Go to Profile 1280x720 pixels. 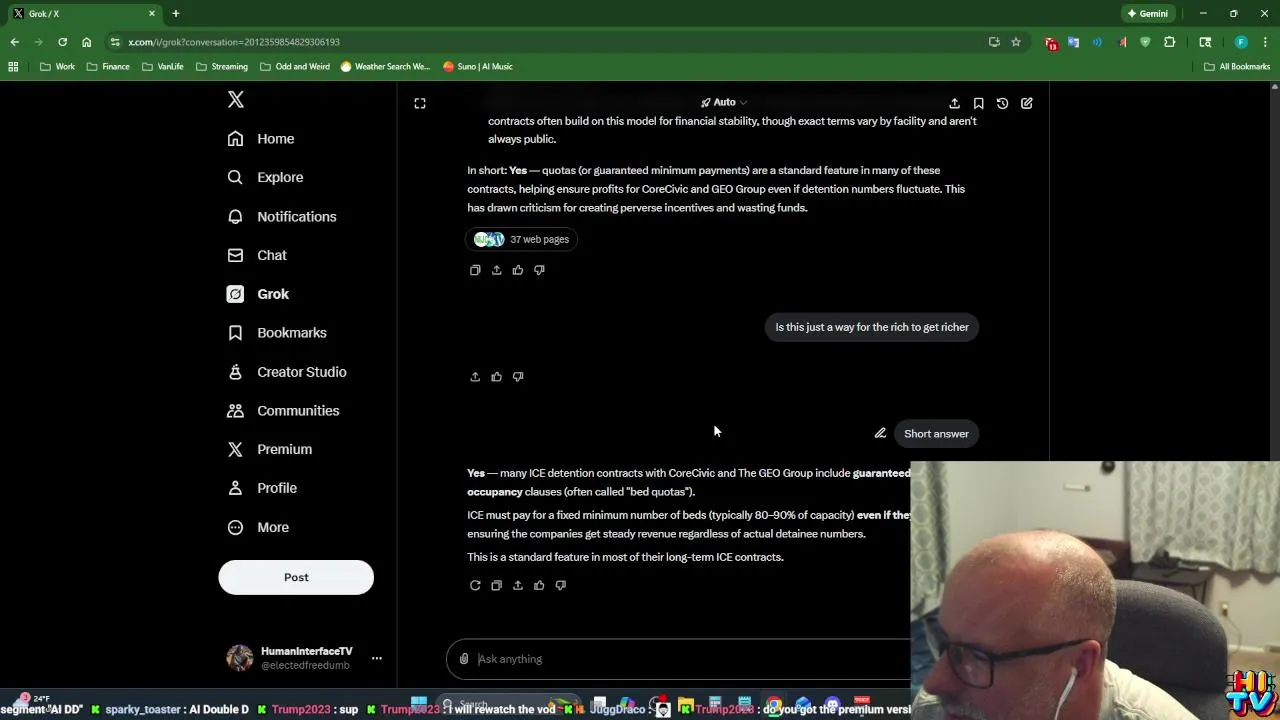262,488
